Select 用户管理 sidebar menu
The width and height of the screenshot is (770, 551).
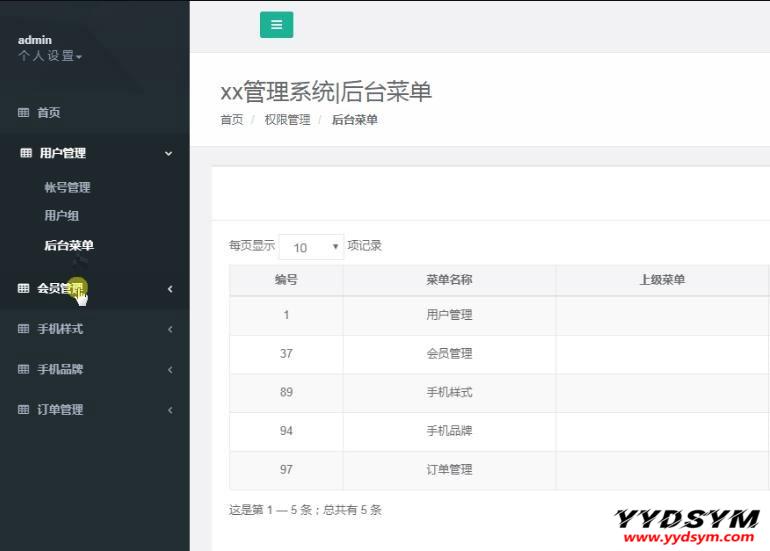tap(62, 153)
